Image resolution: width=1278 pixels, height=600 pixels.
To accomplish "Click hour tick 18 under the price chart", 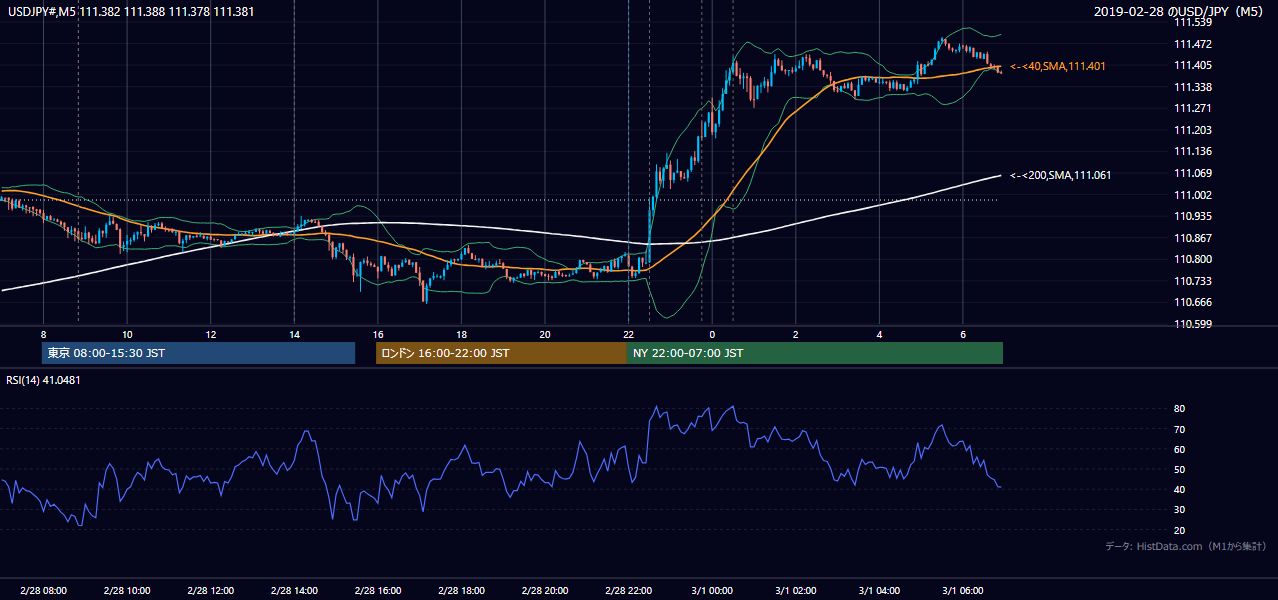I will tap(461, 334).
